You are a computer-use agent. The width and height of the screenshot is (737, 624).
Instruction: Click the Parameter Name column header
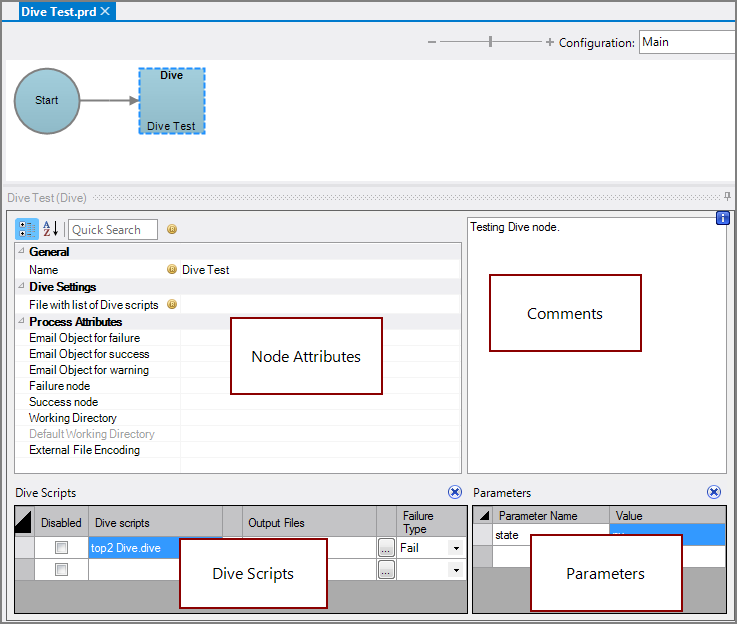pos(551,515)
